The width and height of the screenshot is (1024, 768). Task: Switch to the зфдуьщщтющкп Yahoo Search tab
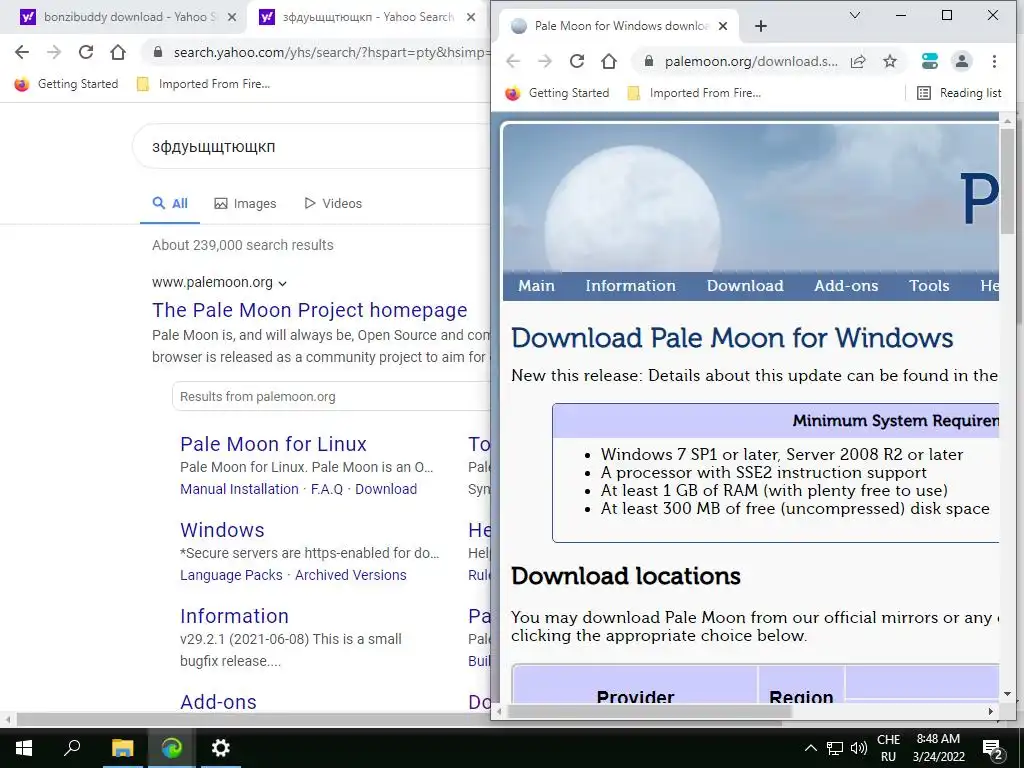(x=367, y=18)
